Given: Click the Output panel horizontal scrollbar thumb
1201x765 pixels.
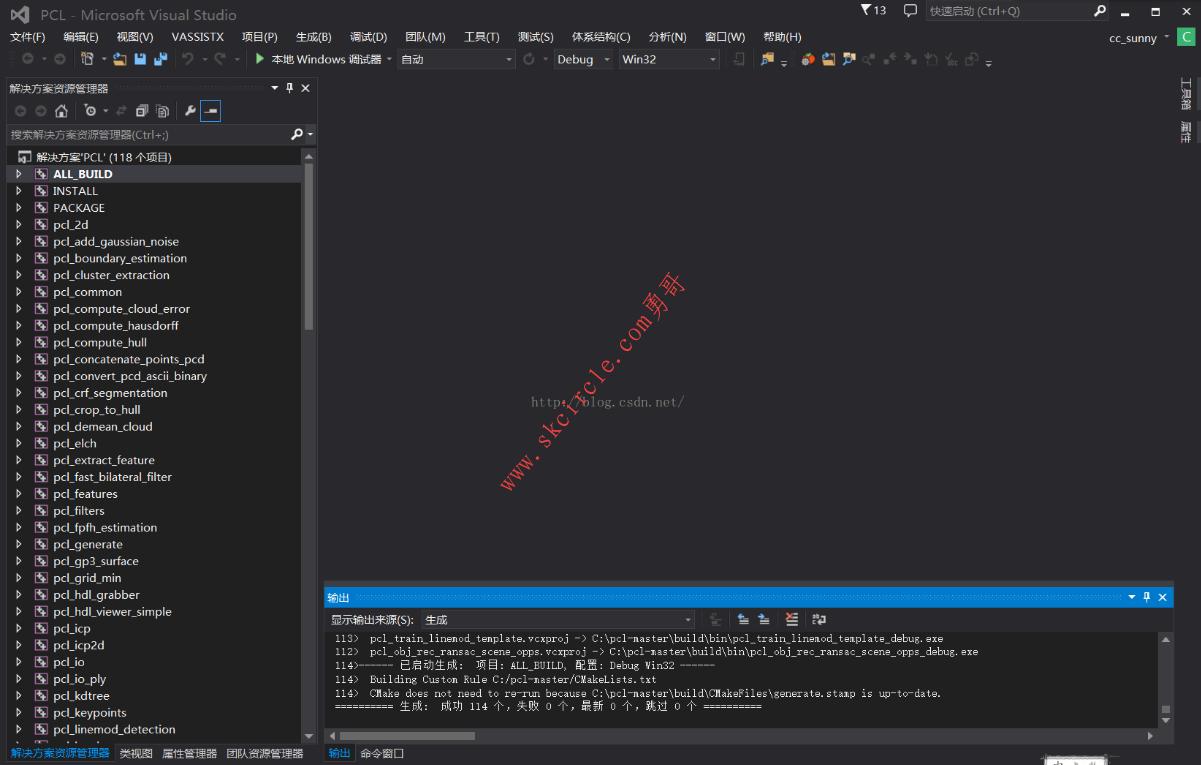Looking at the screenshot, I should (x=407, y=736).
